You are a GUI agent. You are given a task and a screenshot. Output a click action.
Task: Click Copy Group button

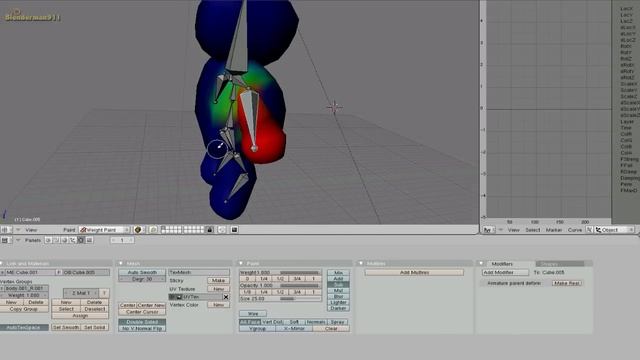click(24, 309)
